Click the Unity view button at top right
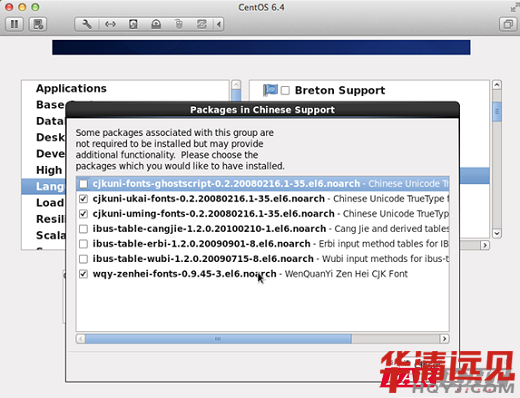 [508, 24]
